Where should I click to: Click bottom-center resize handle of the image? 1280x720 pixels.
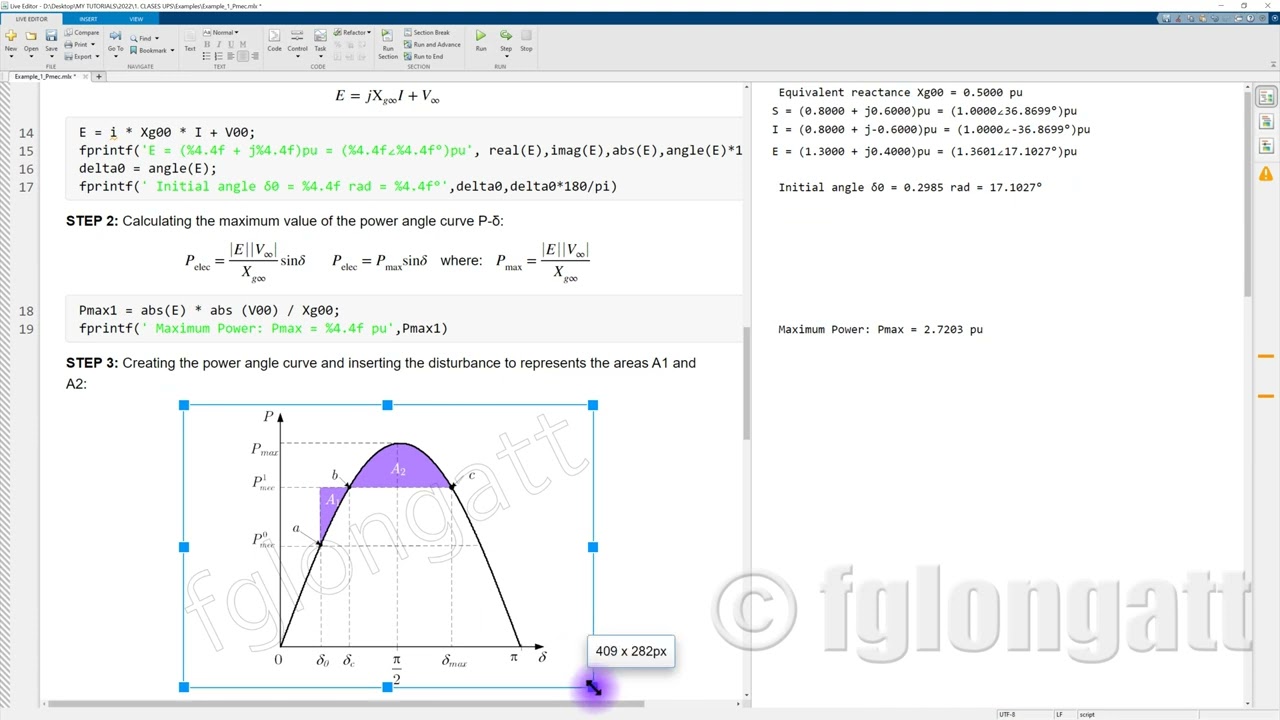(387, 687)
